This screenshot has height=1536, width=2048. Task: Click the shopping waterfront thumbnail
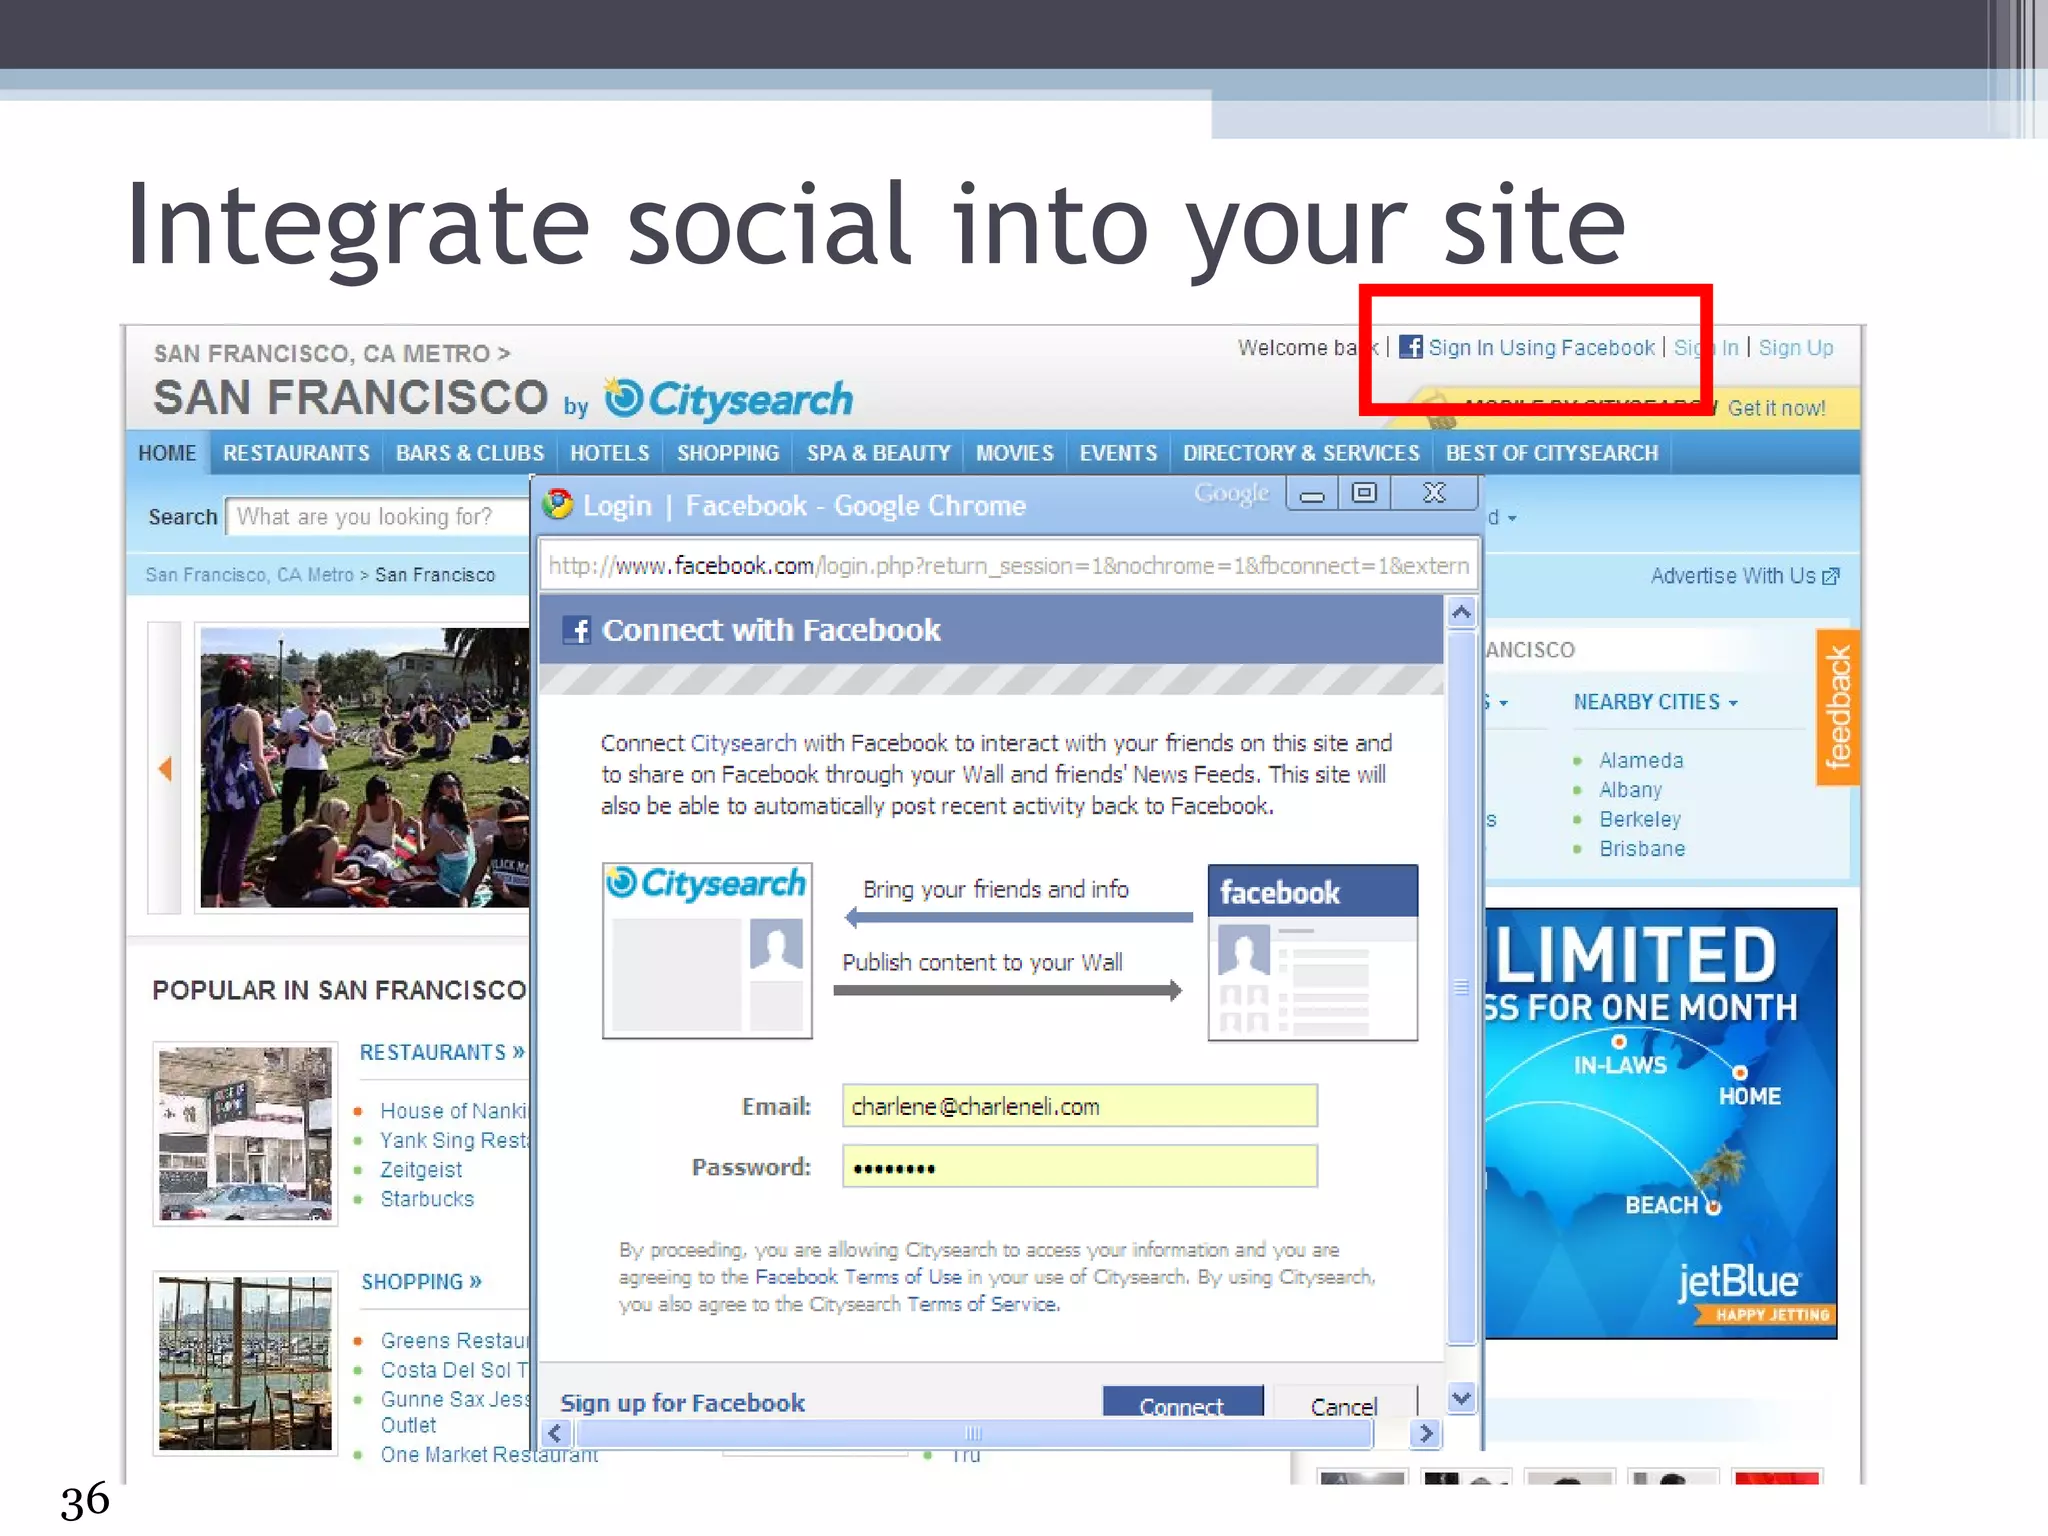(x=246, y=1363)
